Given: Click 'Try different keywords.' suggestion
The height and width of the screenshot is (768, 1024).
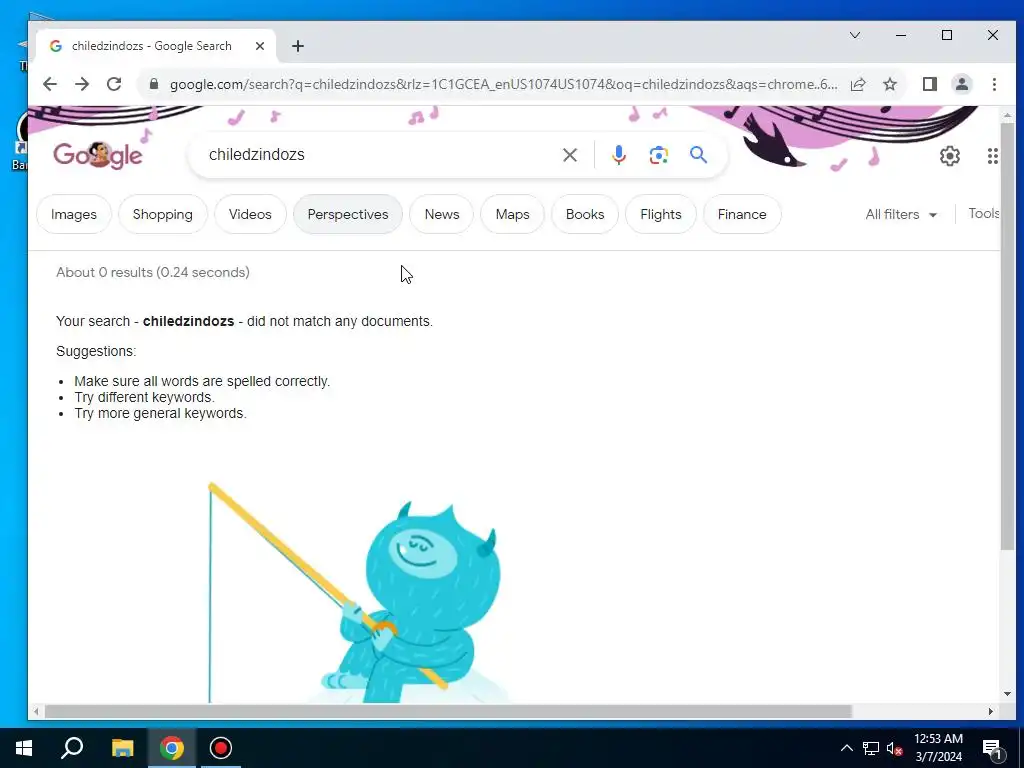Looking at the screenshot, I should pos(144,397).
